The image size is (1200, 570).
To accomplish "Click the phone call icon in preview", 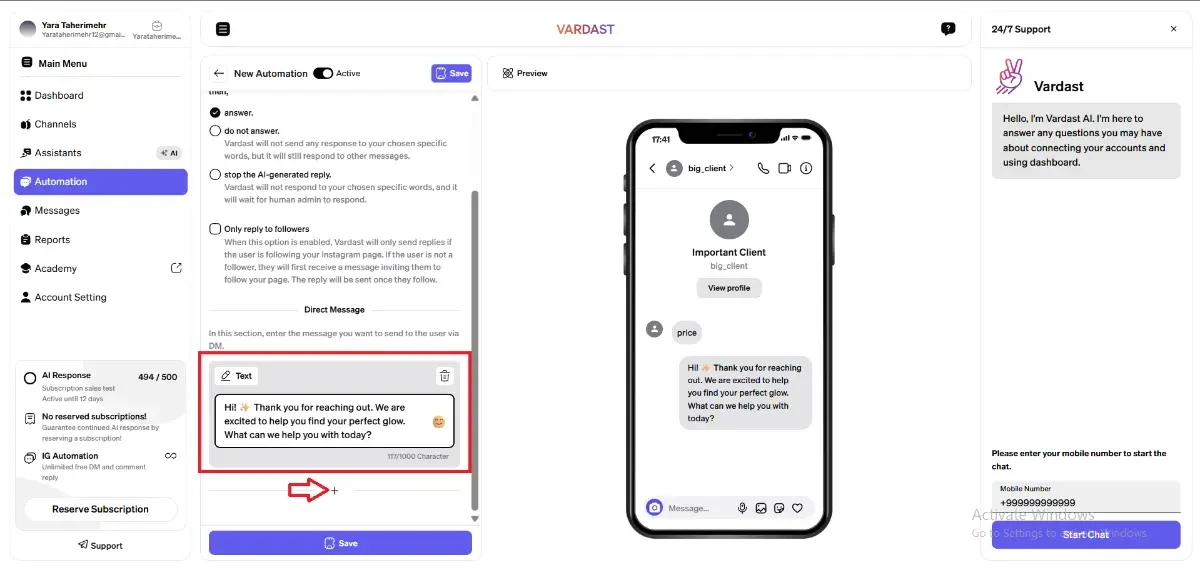I will (x=763, y=168).
